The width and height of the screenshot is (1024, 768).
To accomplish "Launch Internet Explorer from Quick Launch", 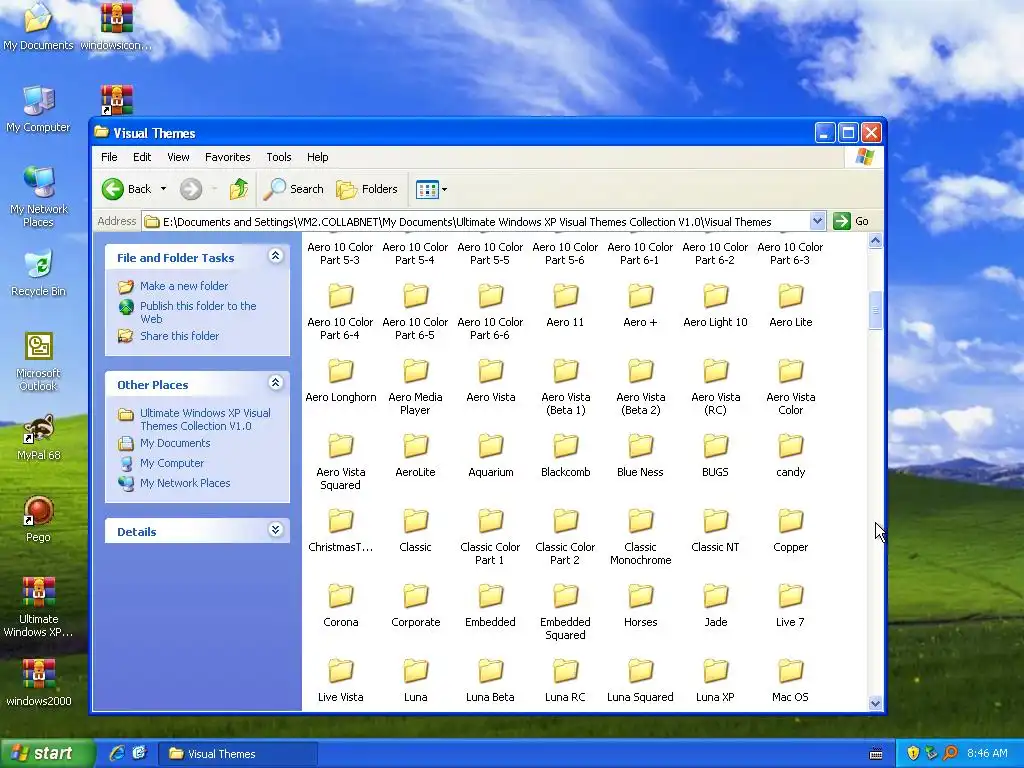I will coord(117,754).
